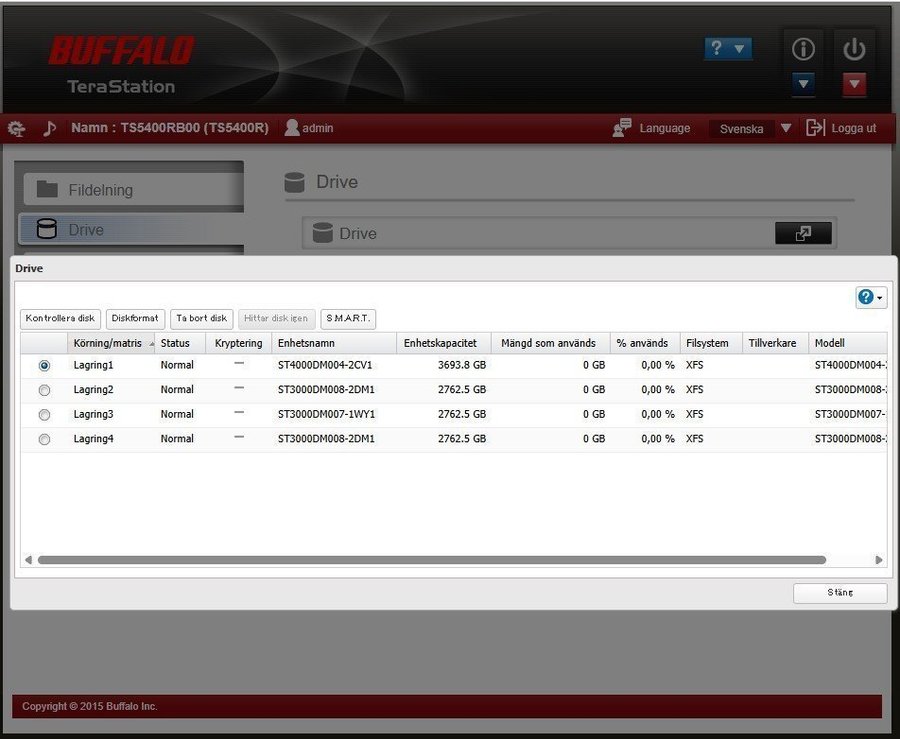
Task: Expand the header help question dropdown
Action: (x=728, y=48)
